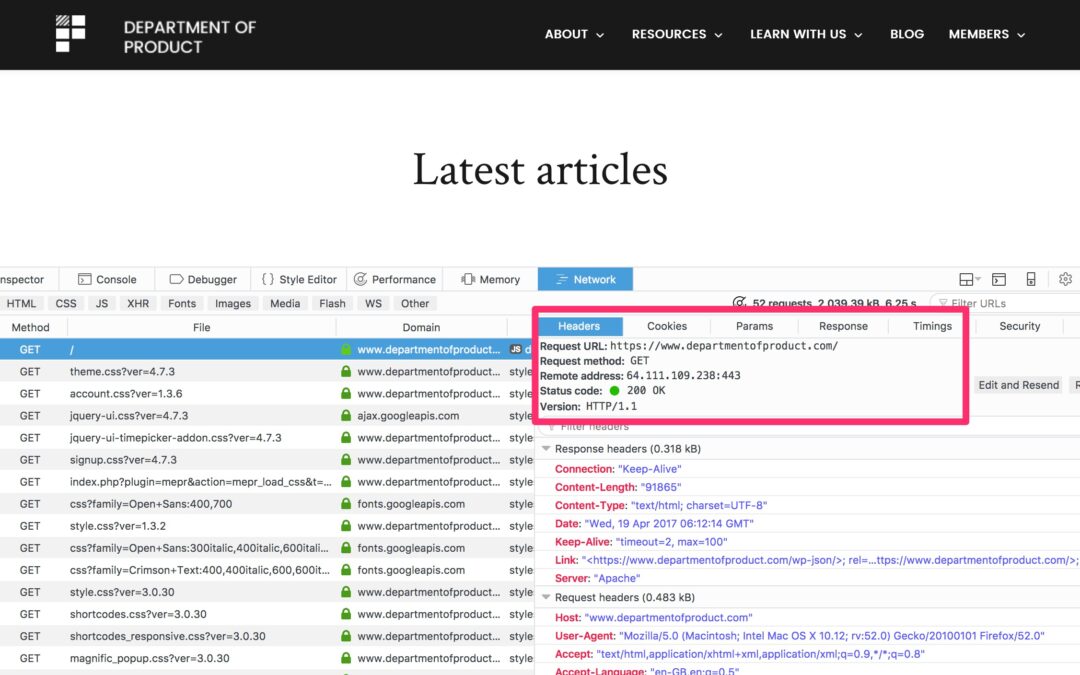Sort requests by File column header
This screenshot has width=1080, height=675.
tap(202, 327)
